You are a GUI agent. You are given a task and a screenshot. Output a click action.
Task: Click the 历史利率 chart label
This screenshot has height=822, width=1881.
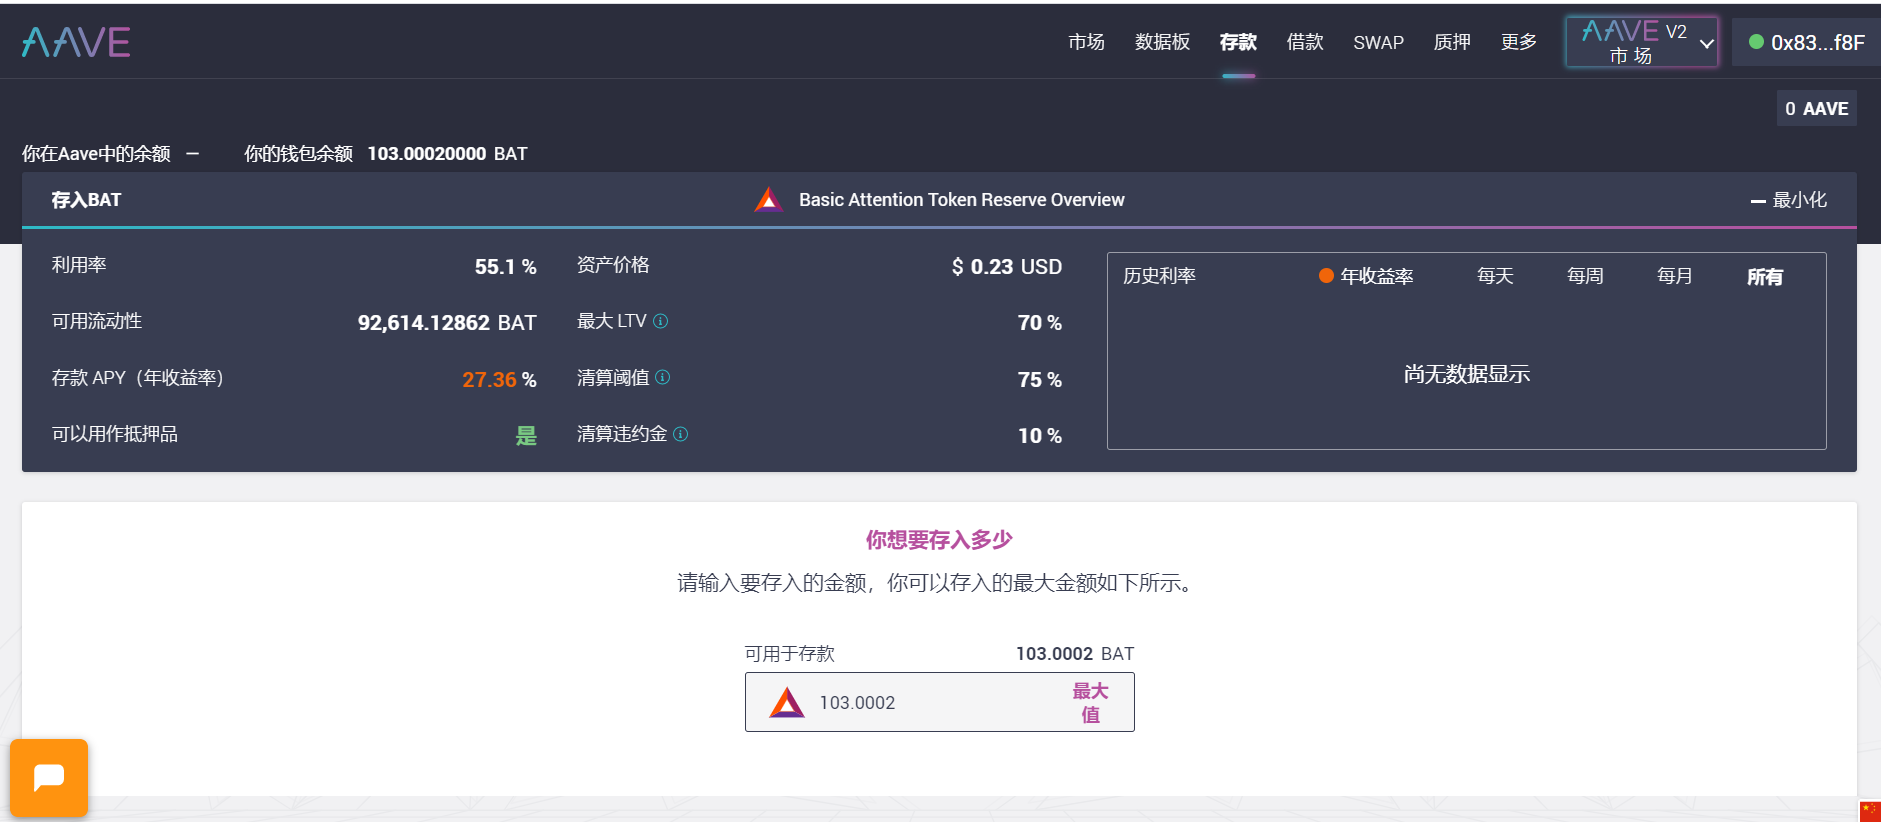1159,276
